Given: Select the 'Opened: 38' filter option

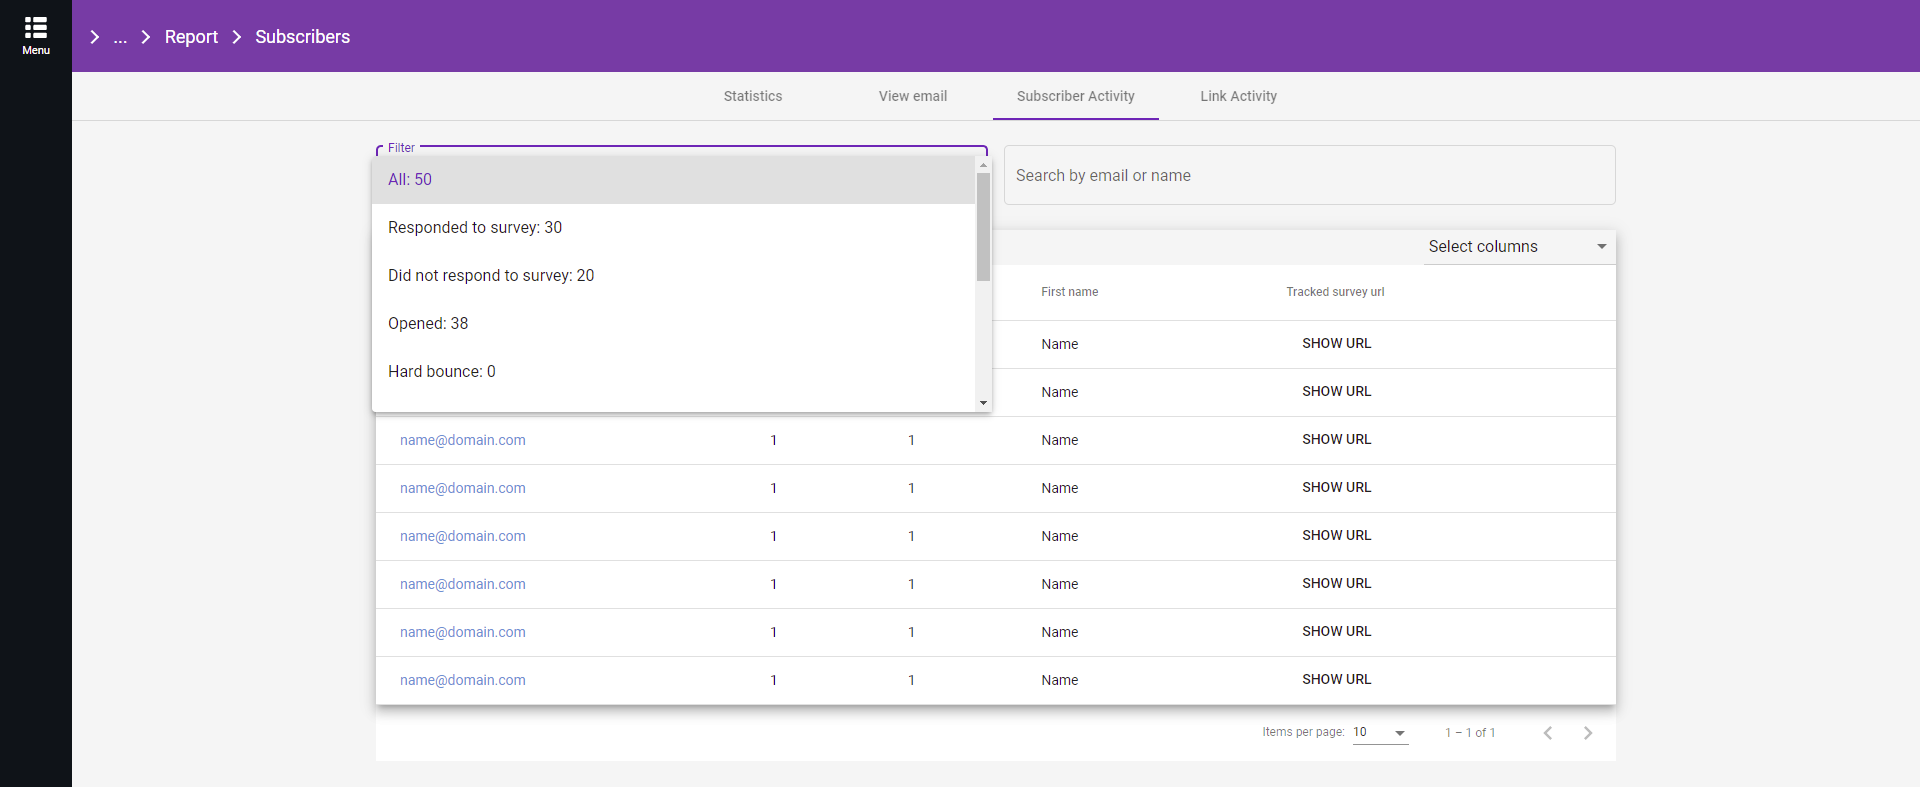Looking at the screenshot, I should coord(673,324).
